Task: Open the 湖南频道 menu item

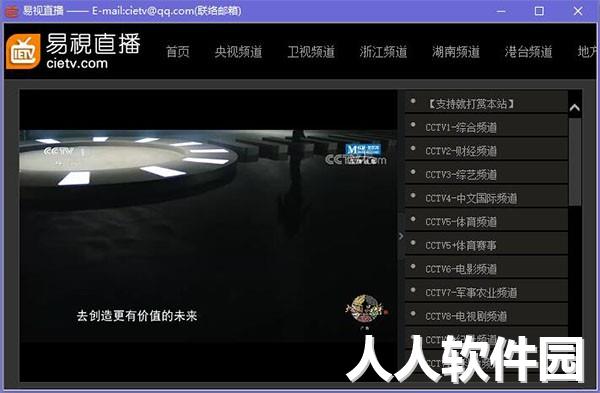Action: pyautogui.click(x=456, y=52)
